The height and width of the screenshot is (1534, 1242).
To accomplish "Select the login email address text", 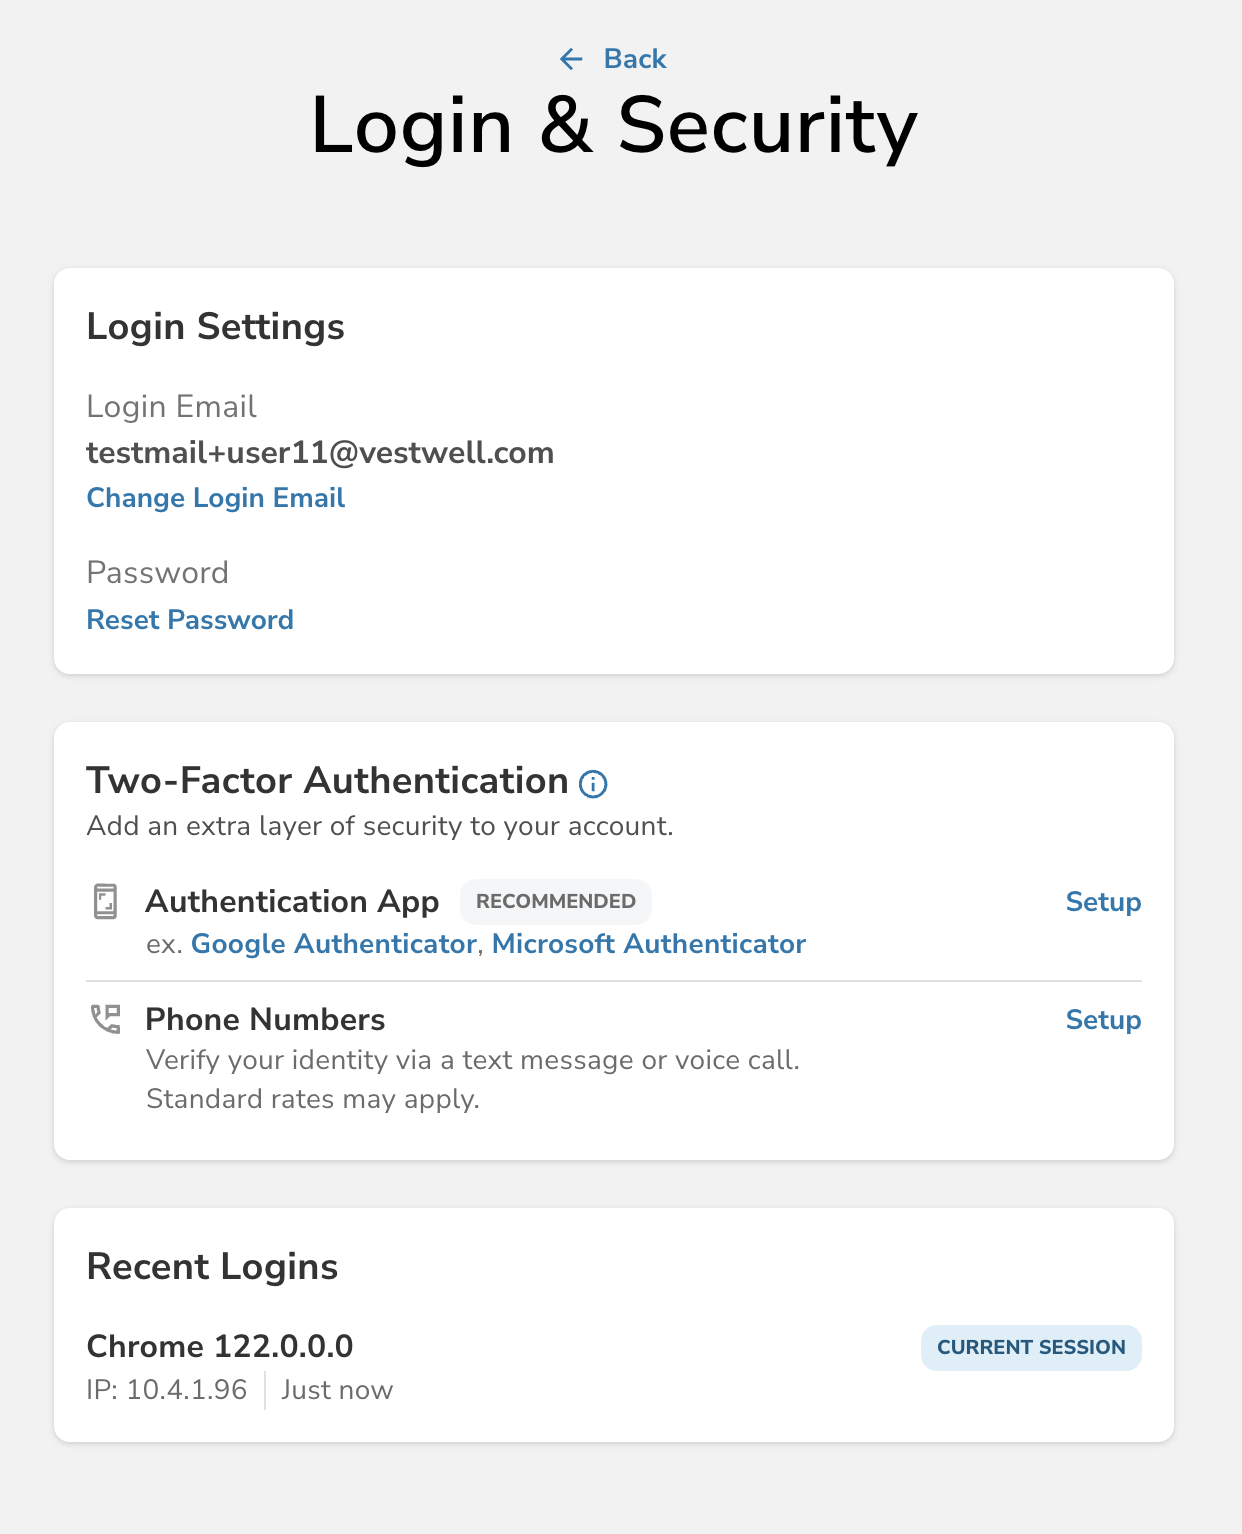I will pos(320,453).
